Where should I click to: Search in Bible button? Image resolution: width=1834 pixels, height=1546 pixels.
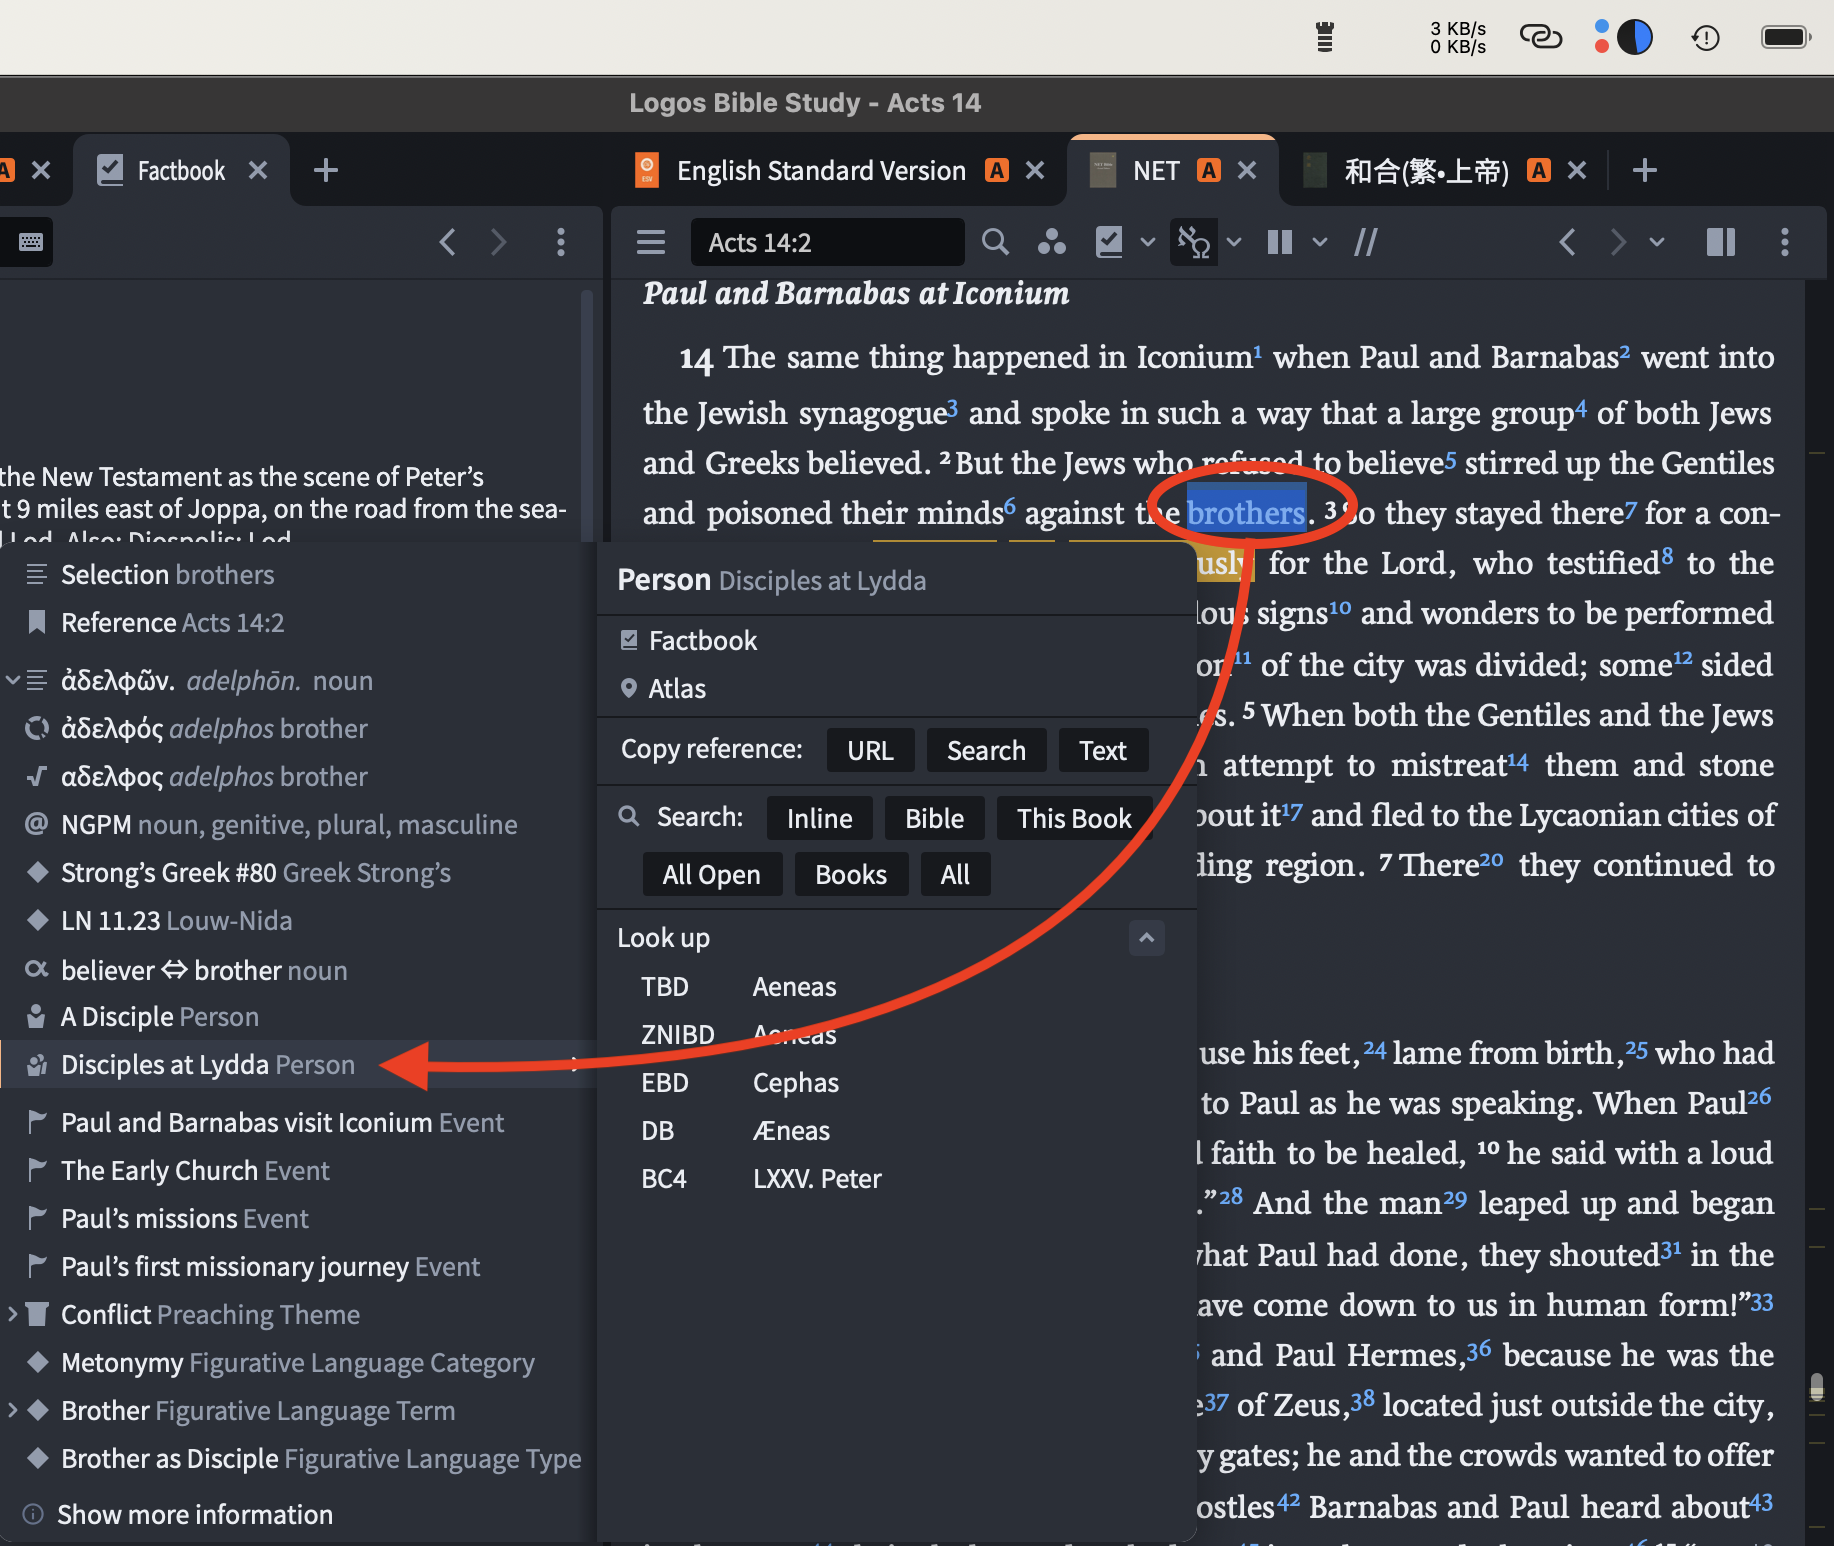tap(934, 818)
